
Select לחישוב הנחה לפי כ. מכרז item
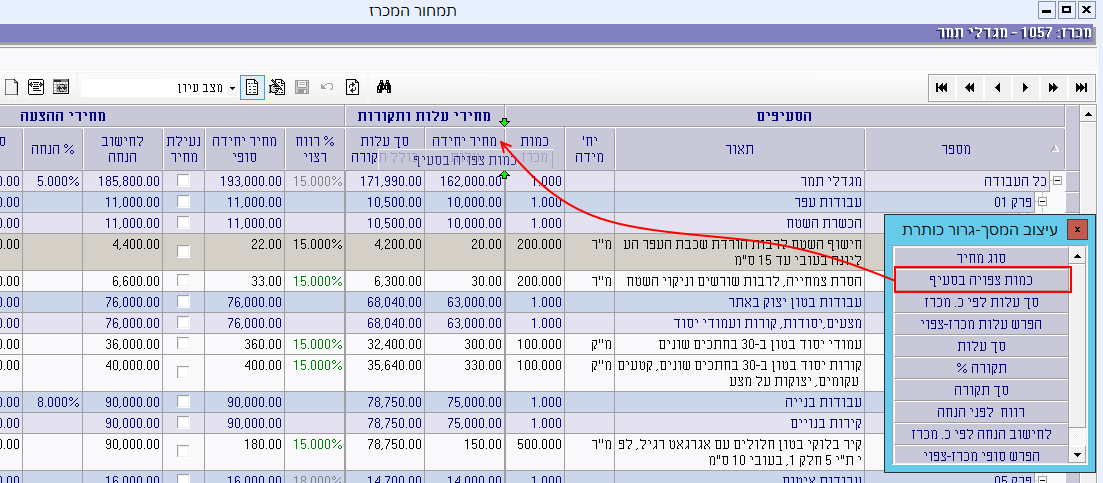point(980,433)
